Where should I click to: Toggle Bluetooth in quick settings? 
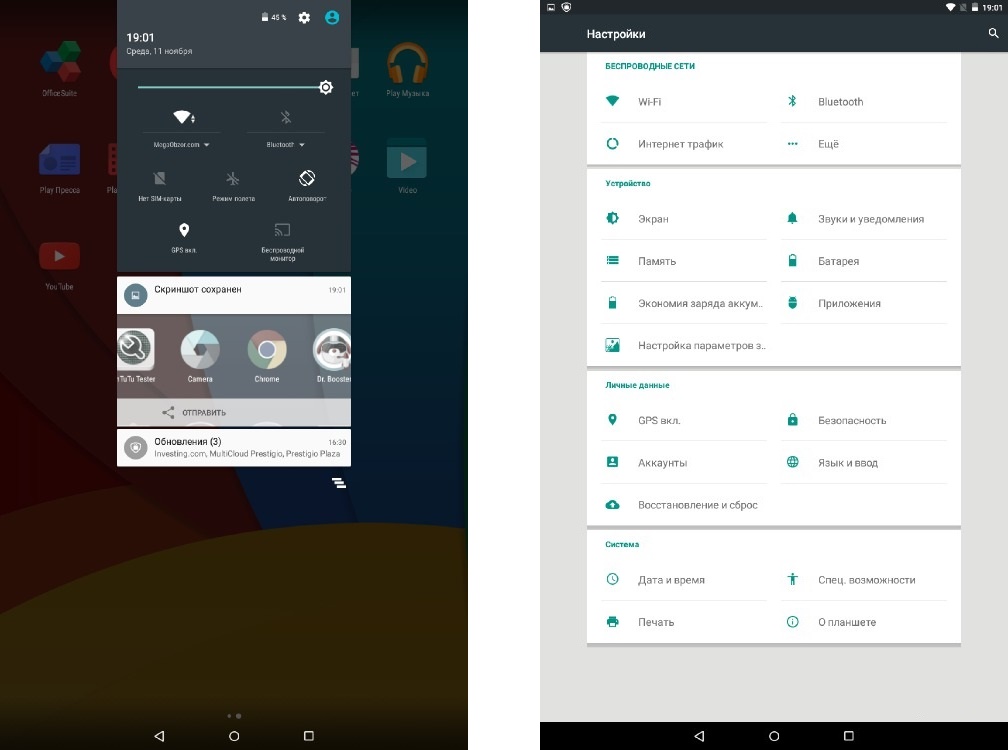pyautogui.click(x=286, y=117)
